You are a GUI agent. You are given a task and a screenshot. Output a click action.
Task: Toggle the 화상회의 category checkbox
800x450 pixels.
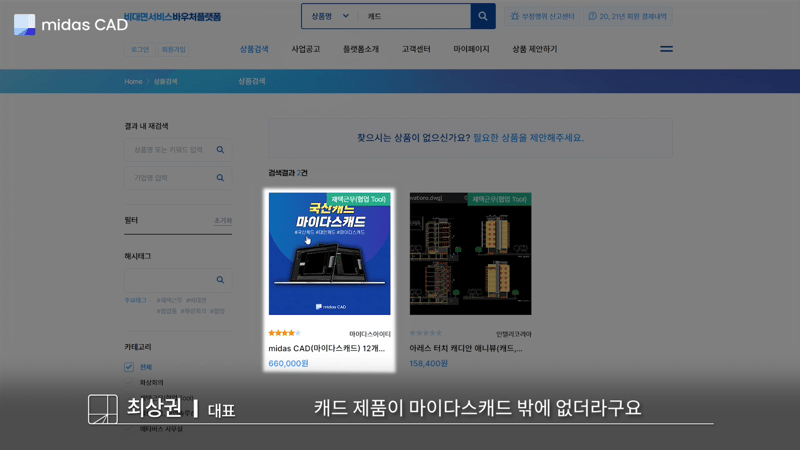pyautogui.click(x=129, y=382)
